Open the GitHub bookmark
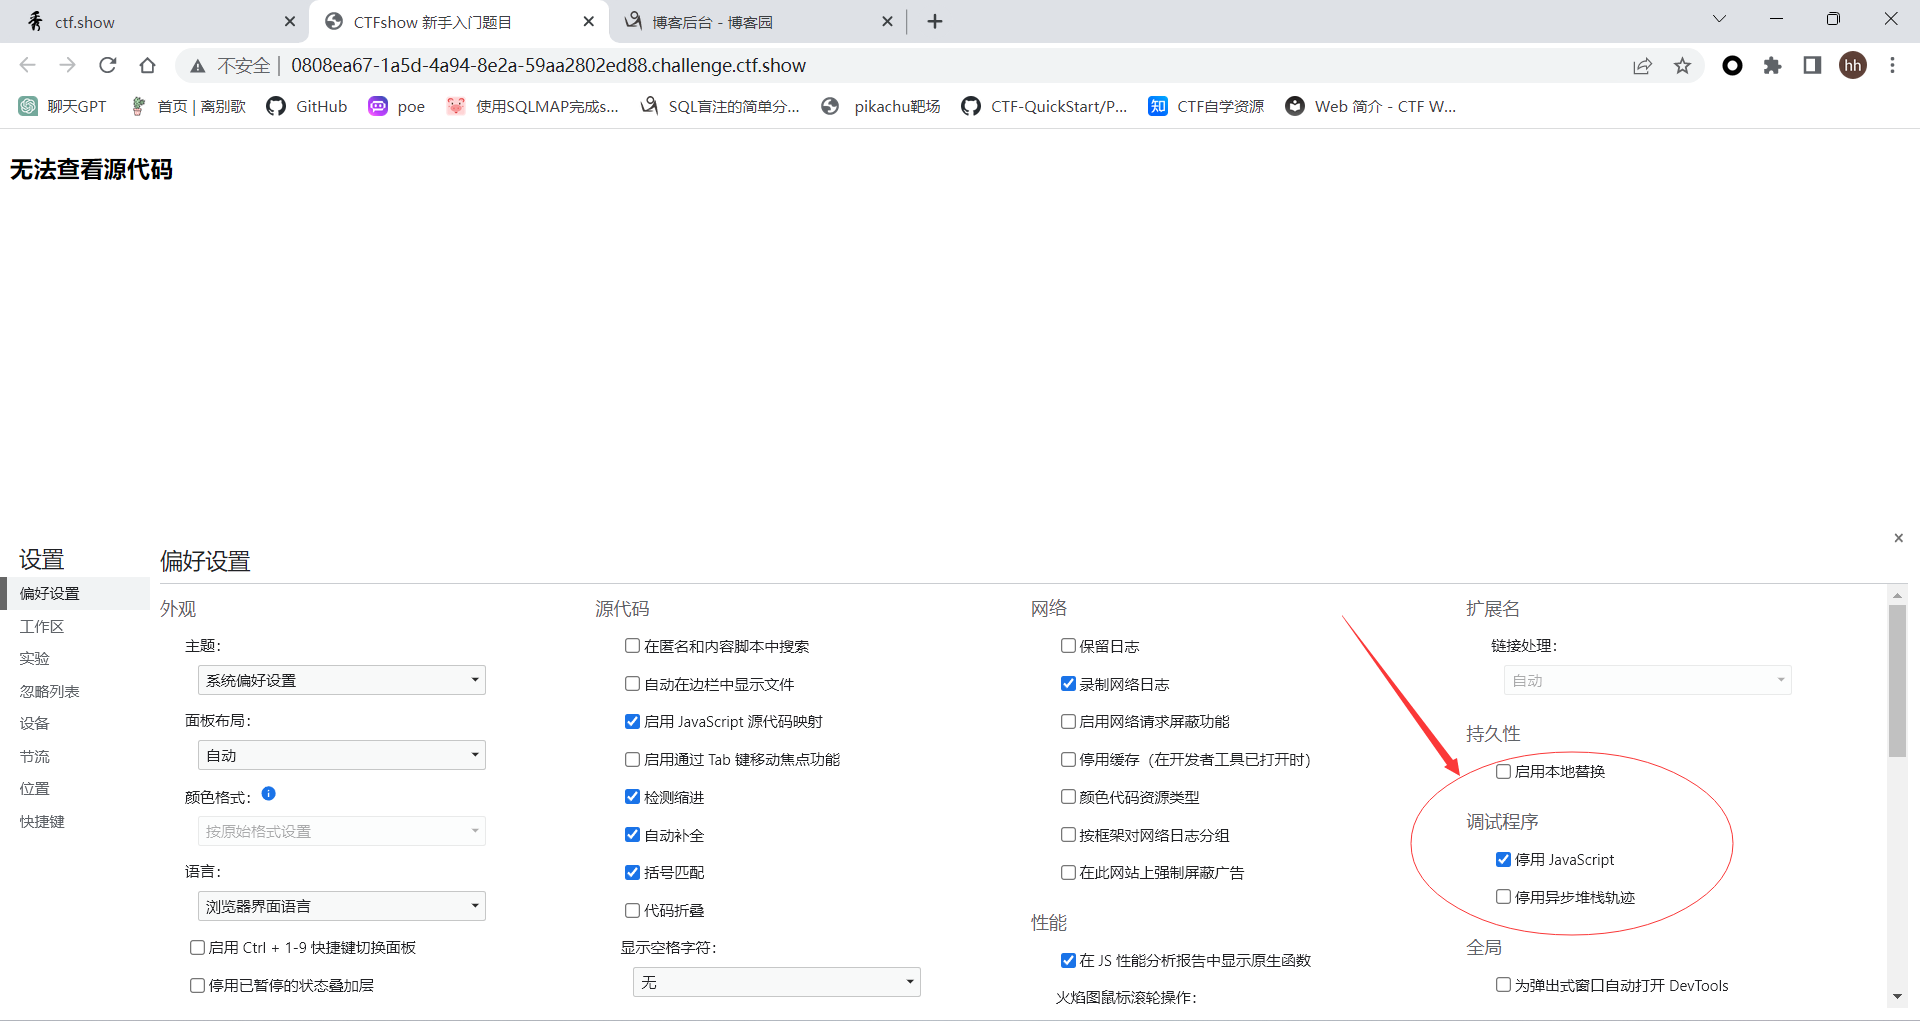This screenshot has height=1021, width=1920. pyautogui.click(x=307, y=106)
